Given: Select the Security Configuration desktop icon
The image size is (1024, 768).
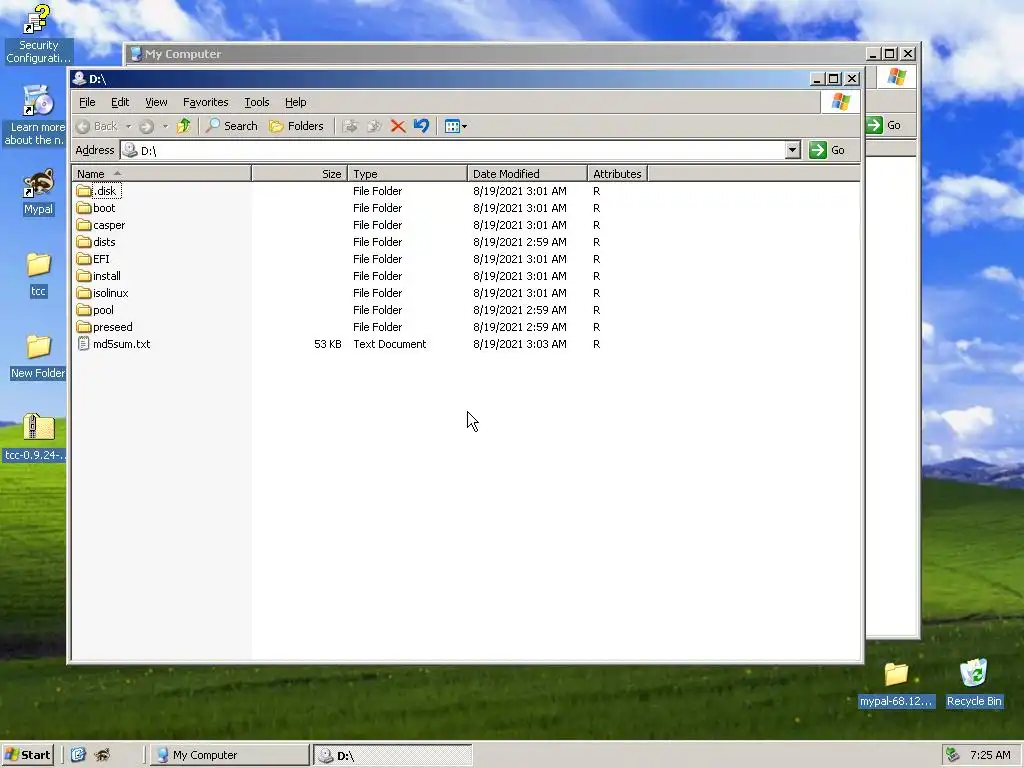Looking at the screenshot, I should tap(37, 33).
